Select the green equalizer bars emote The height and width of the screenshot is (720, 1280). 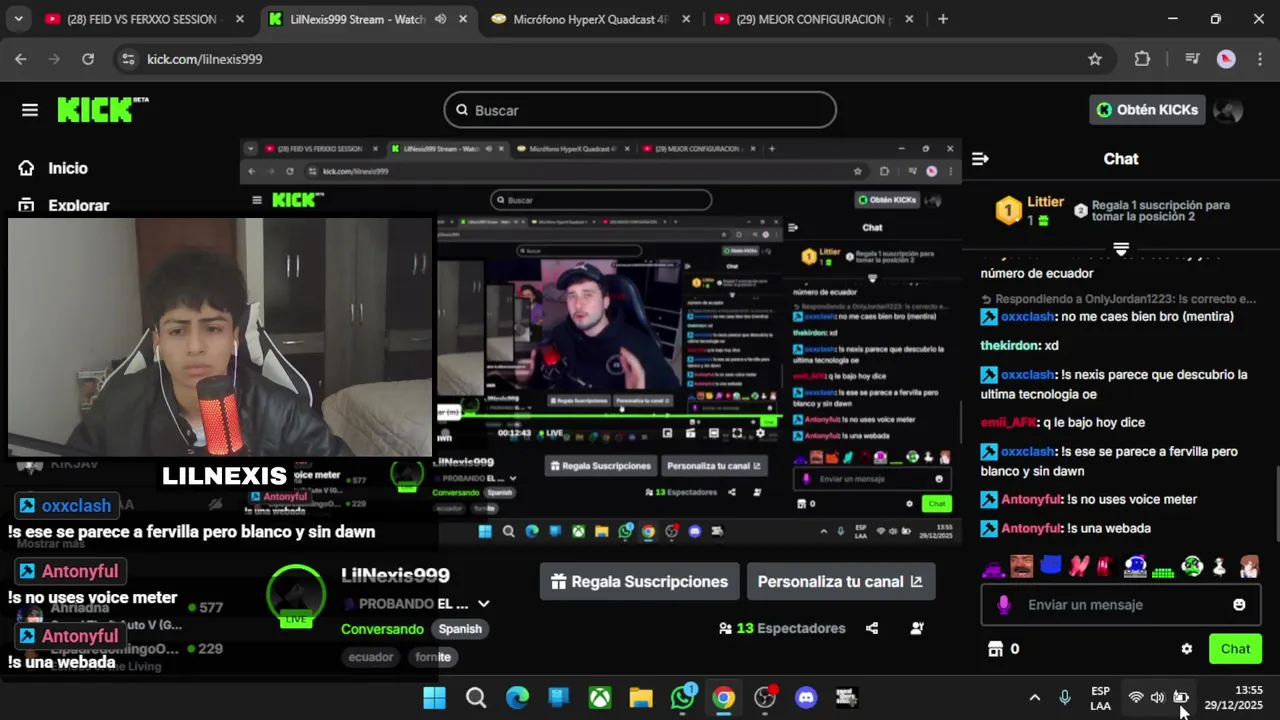click(1163, 573)
